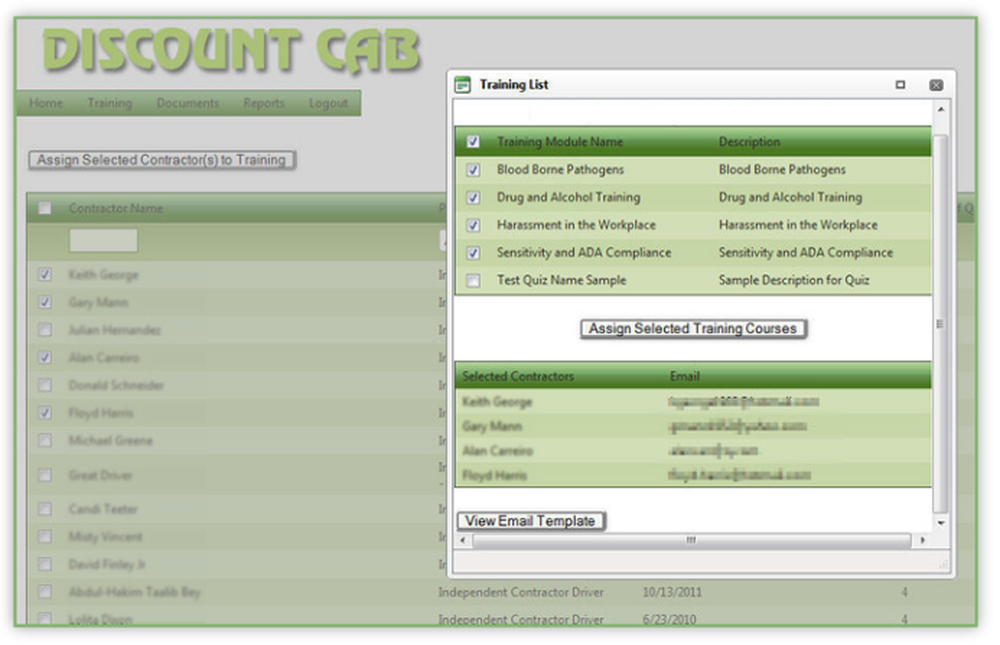This screenshot has width=1000, height=645.
Task: Check the Test Quiz Name Sample module
Action: click(x=473, y=281)
